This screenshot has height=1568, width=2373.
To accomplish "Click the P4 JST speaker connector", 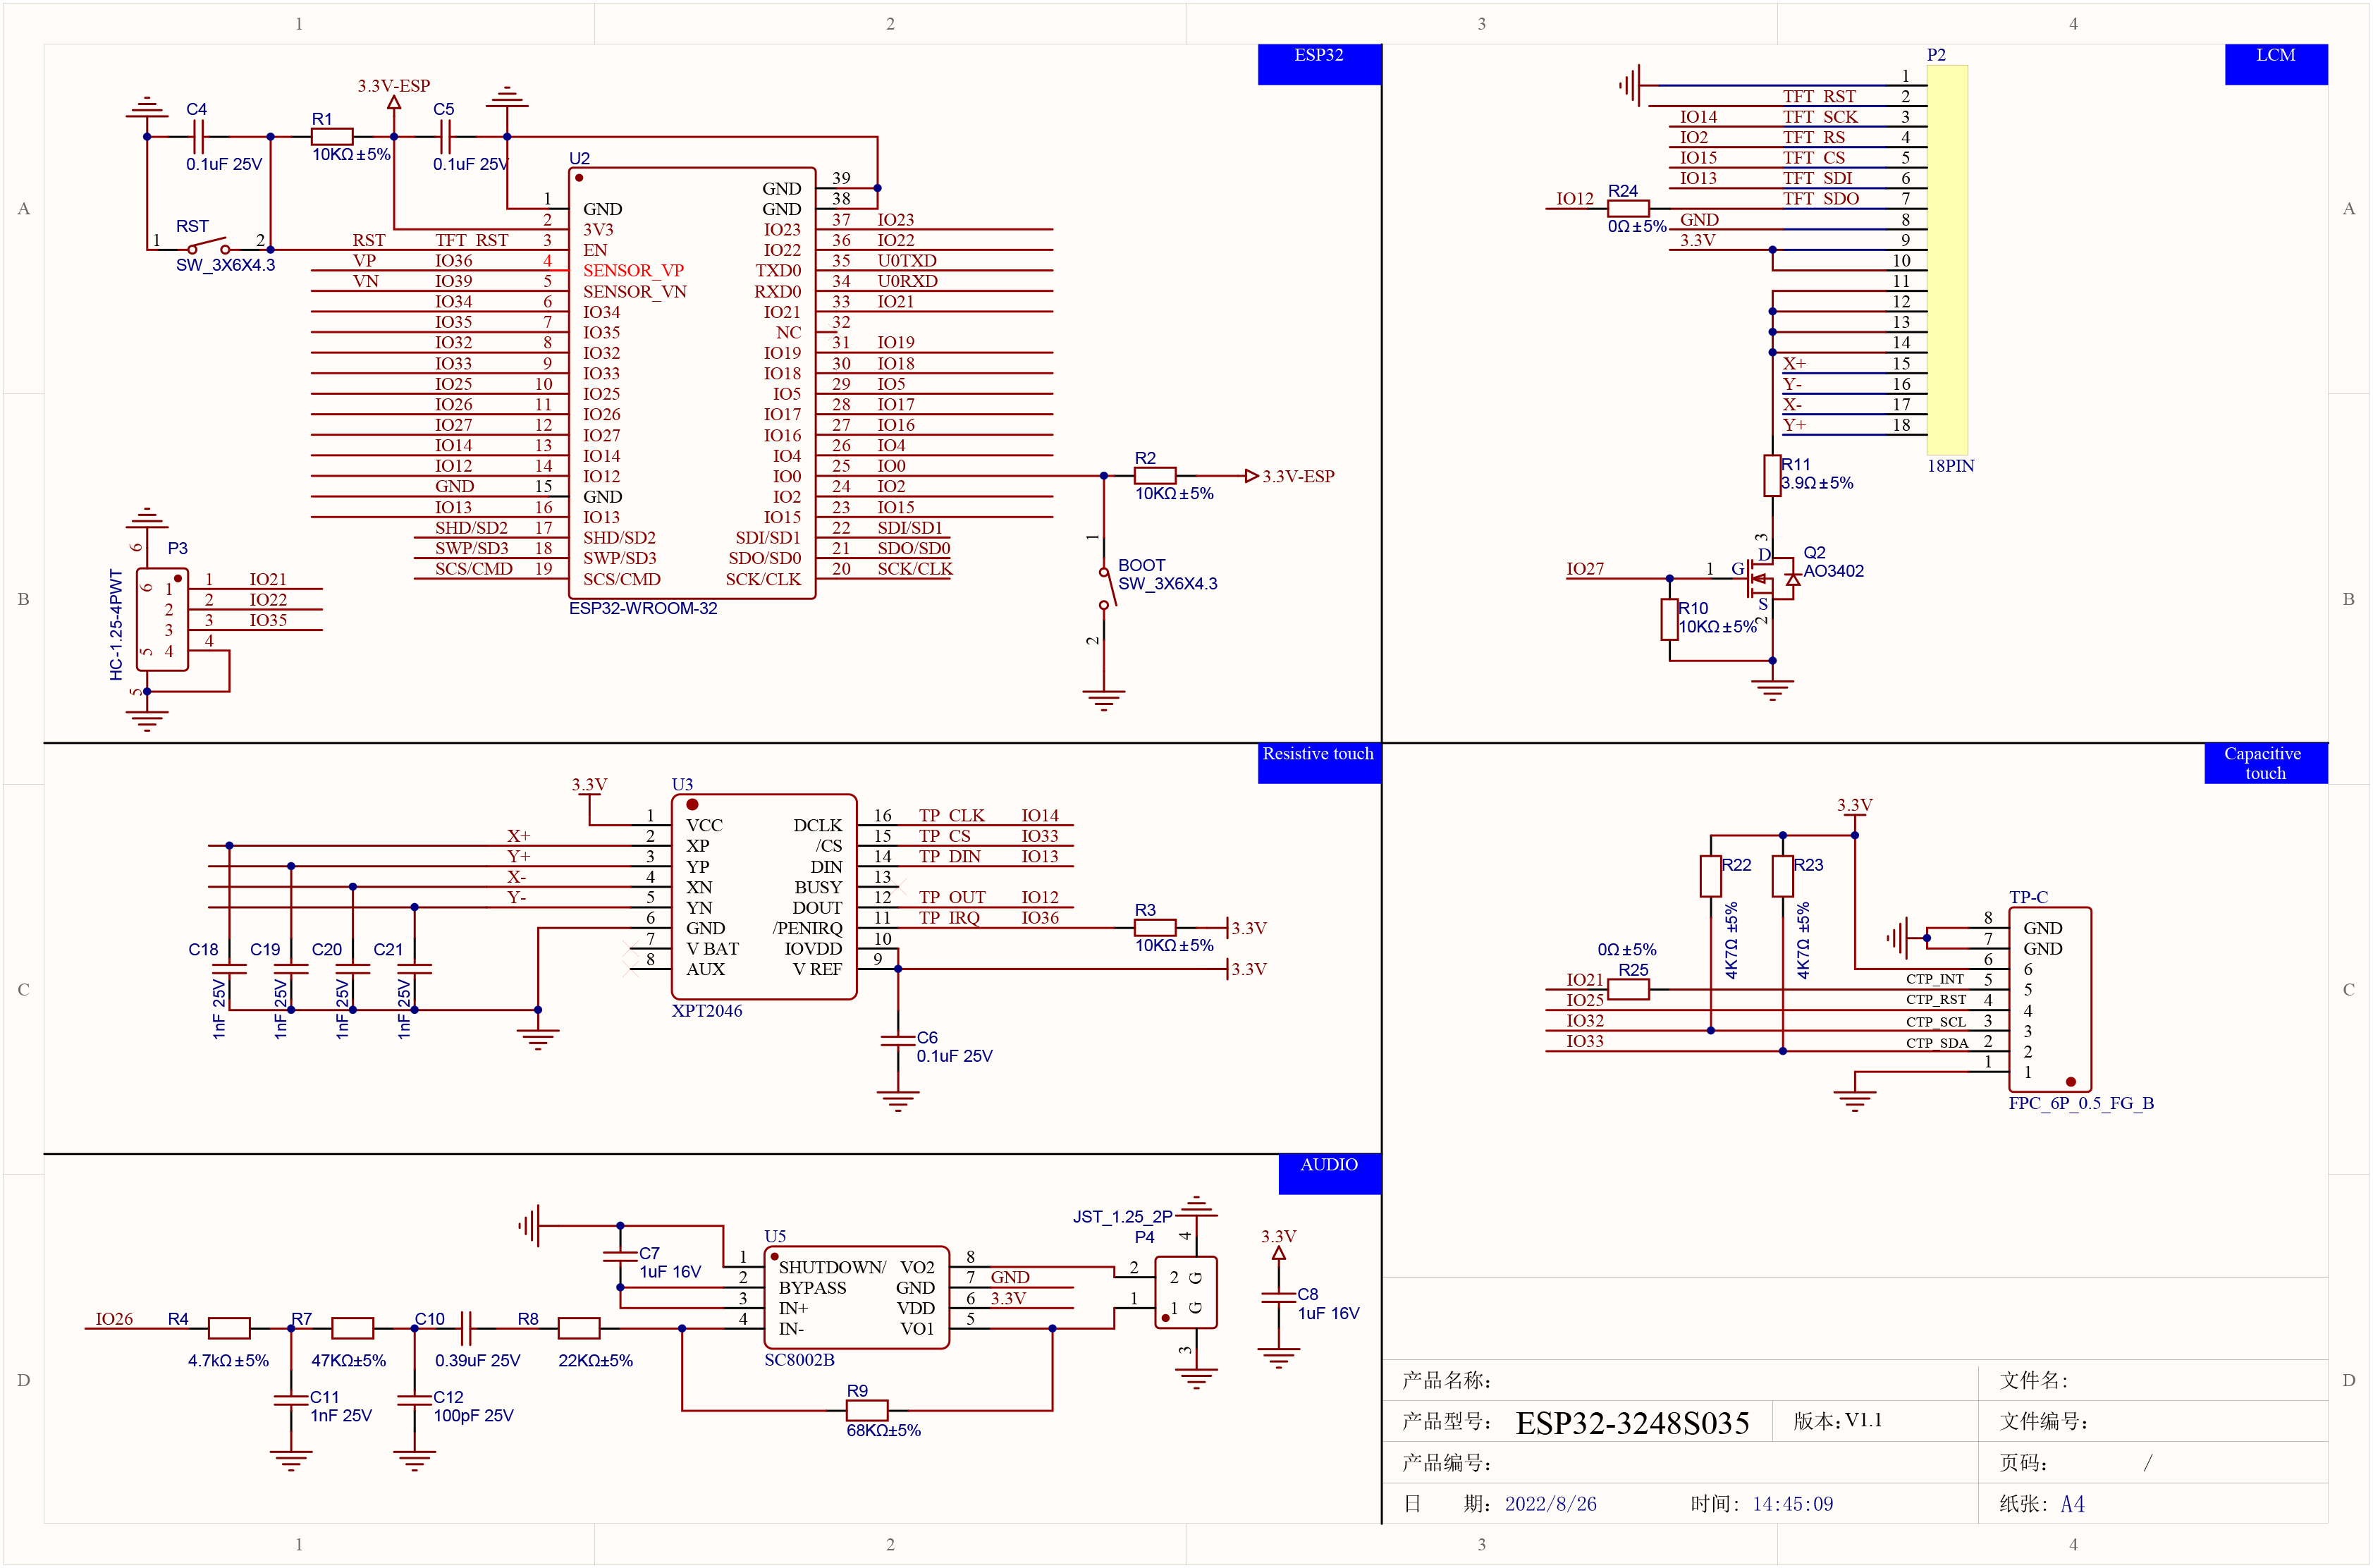I will (1185, 1292).
